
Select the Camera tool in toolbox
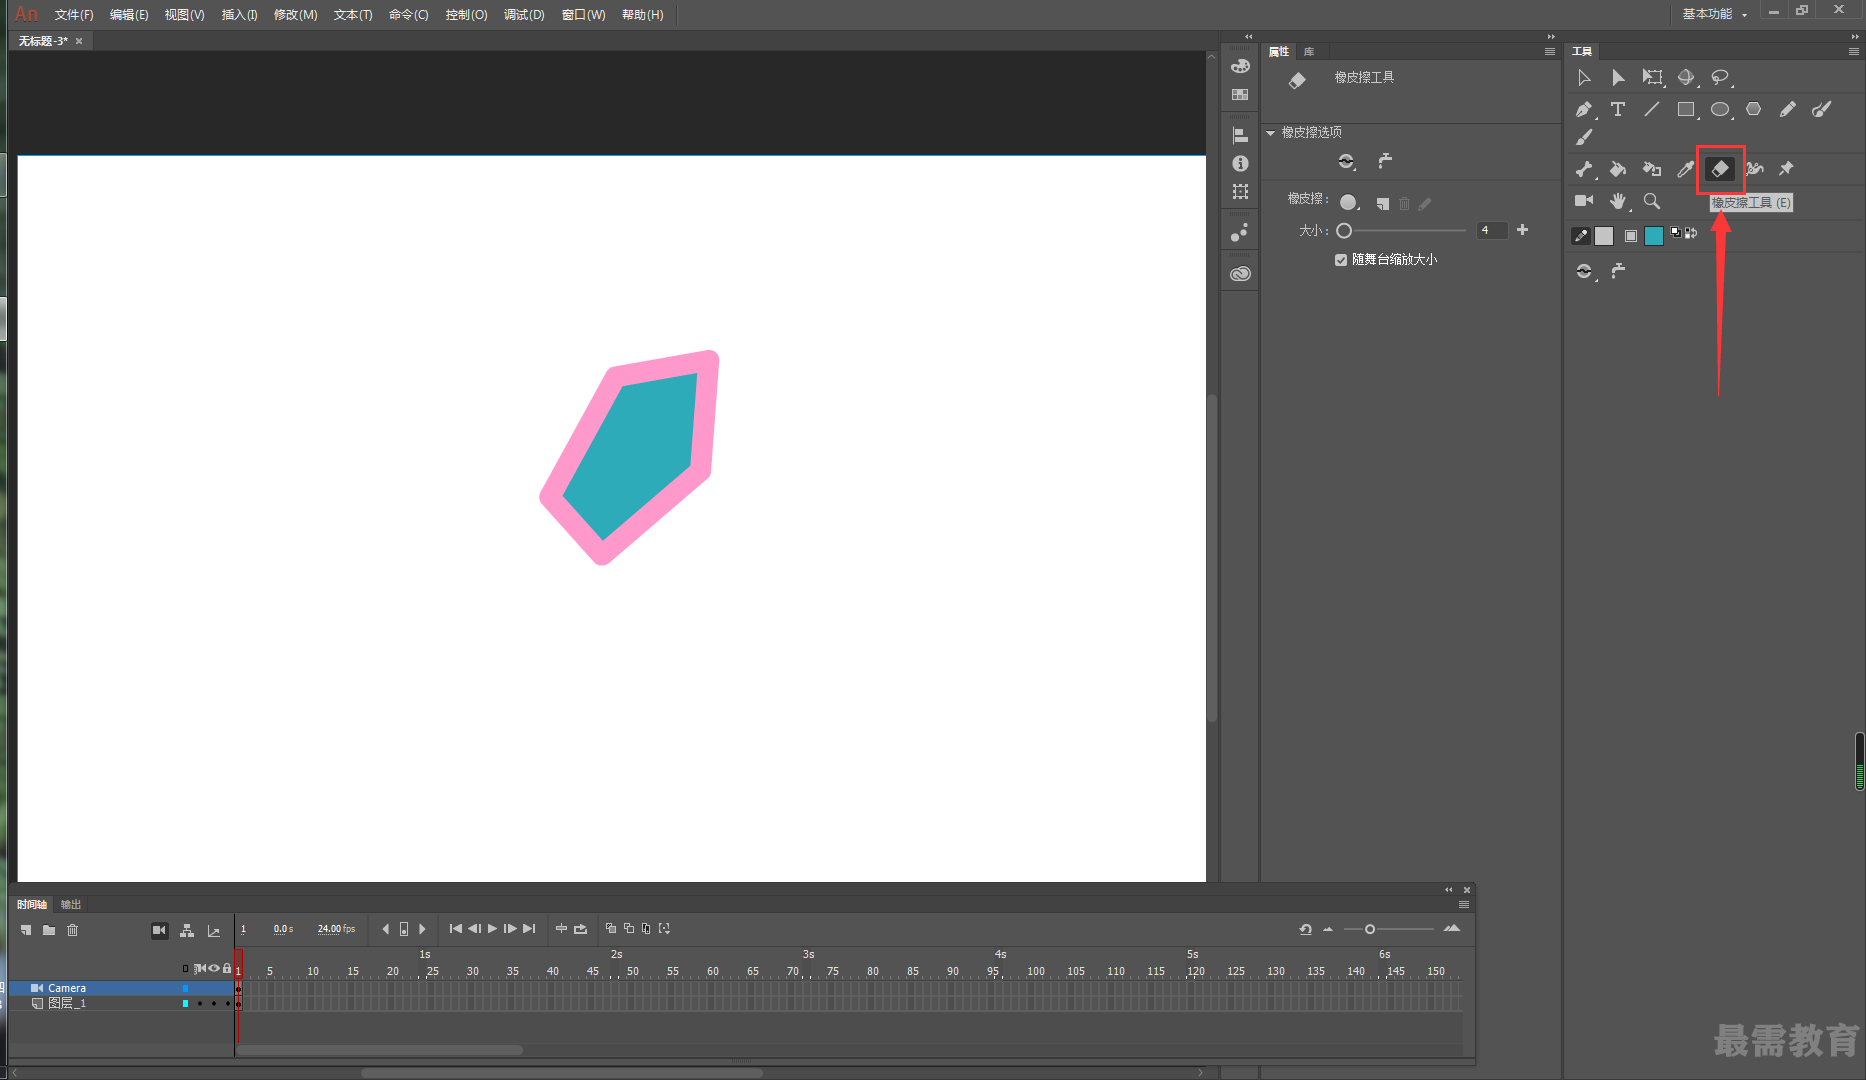pyautogui.click(x=1584, y=201)
